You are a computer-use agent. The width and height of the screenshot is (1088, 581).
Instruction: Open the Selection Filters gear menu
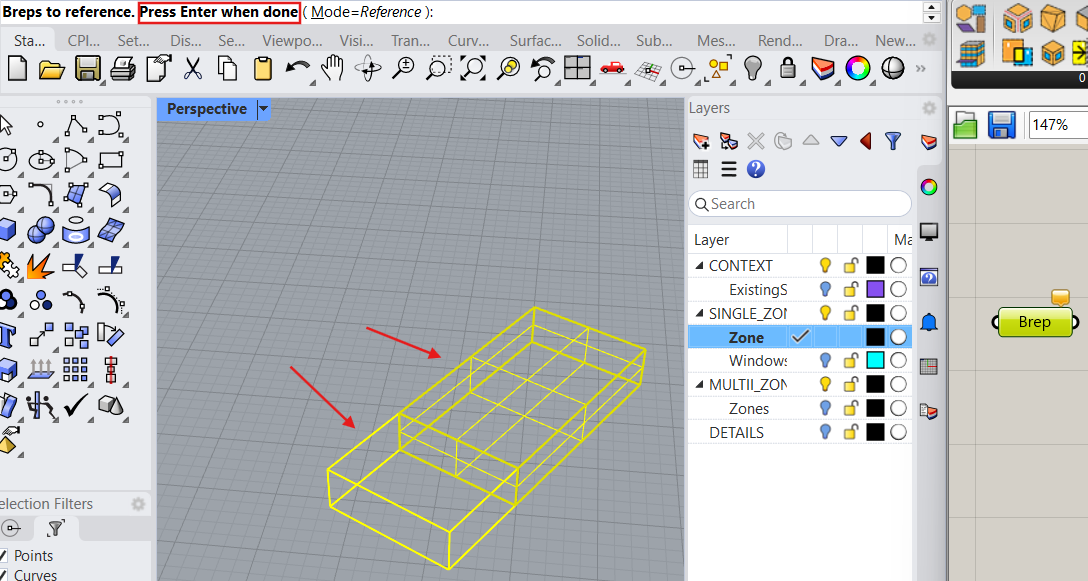point(138,504)
